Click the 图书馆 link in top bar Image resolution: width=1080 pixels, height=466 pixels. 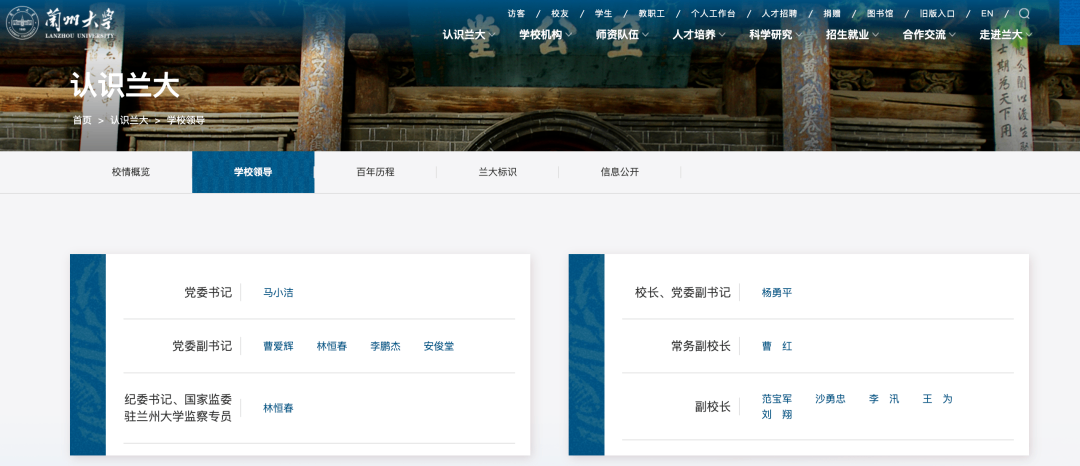click(x=879, y=14)
